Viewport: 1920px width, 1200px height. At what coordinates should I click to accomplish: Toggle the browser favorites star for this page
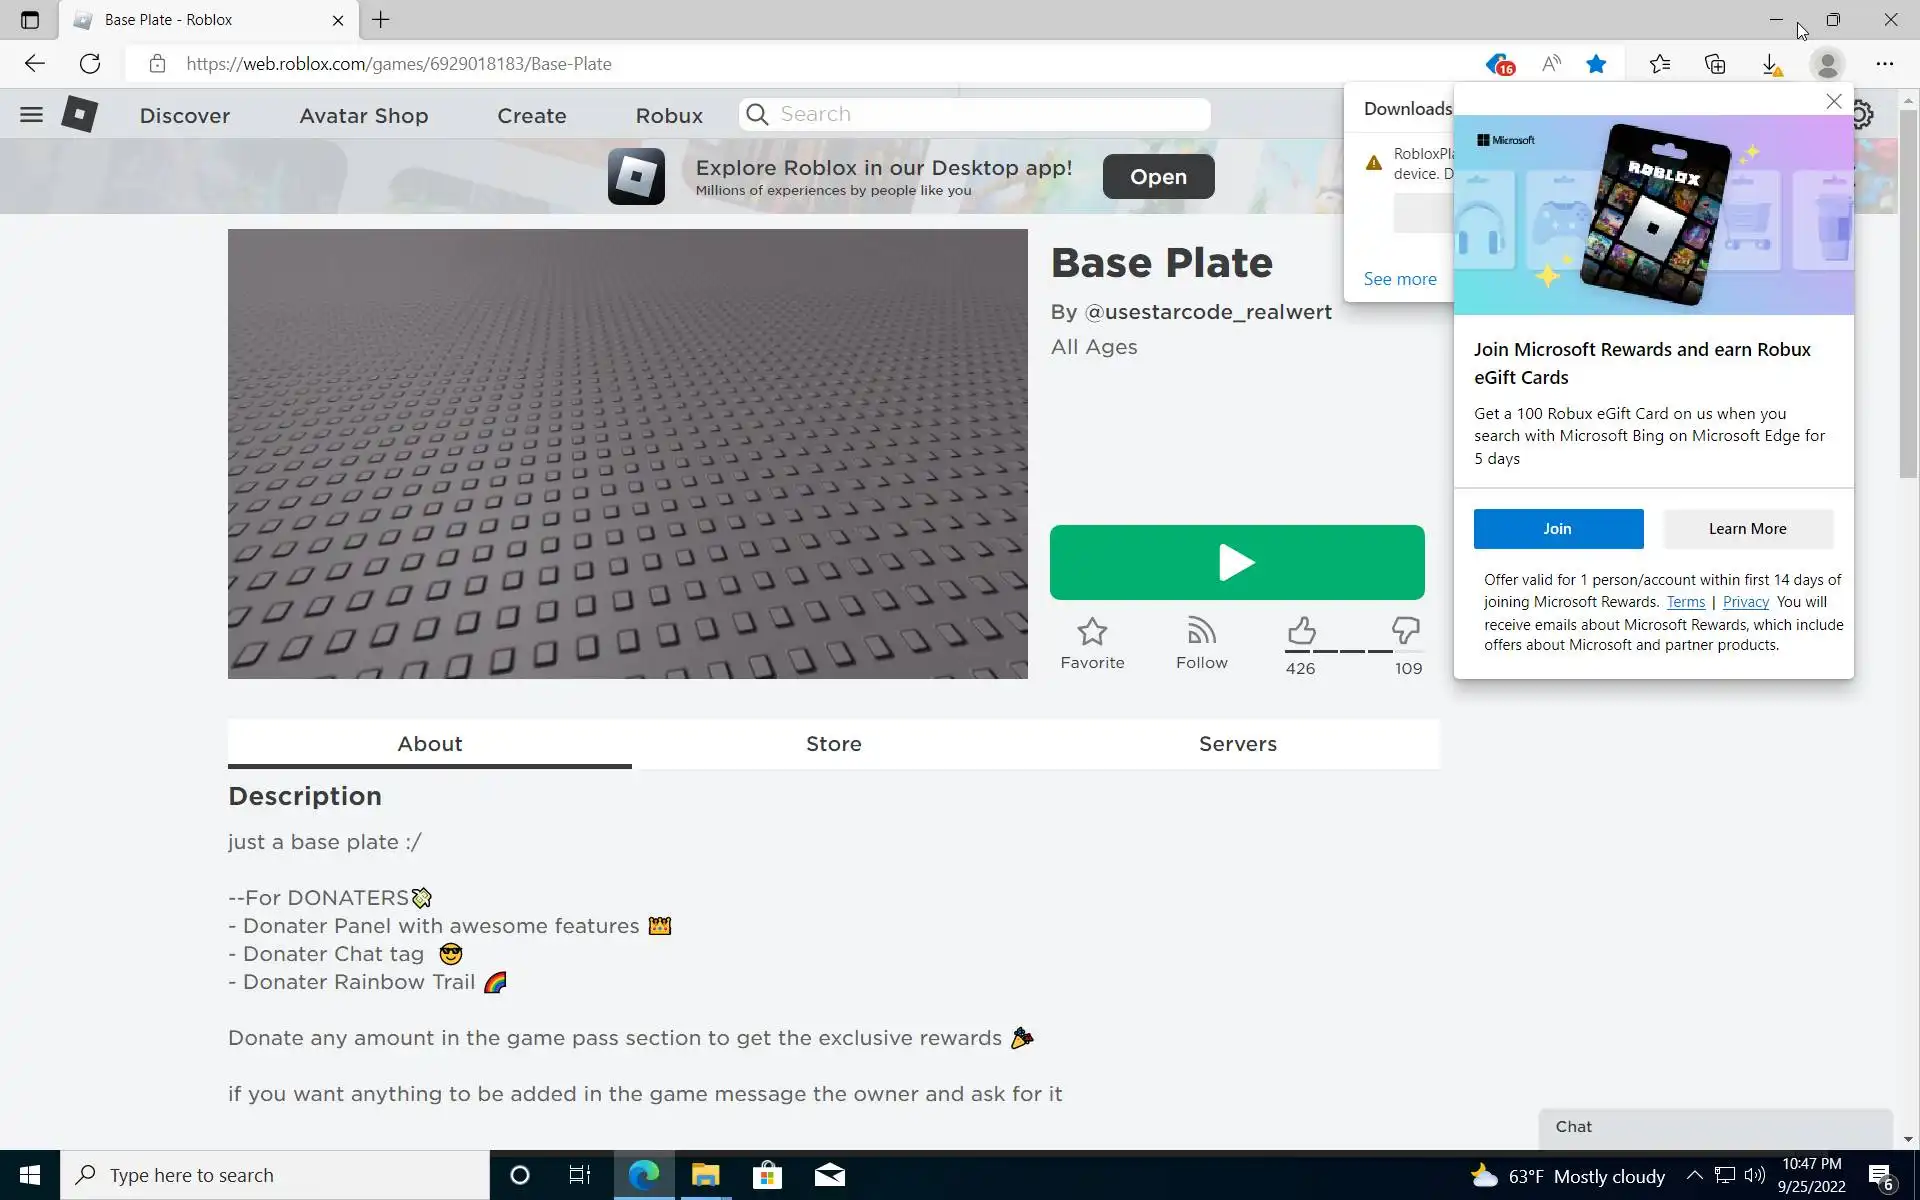[1596, 64]
